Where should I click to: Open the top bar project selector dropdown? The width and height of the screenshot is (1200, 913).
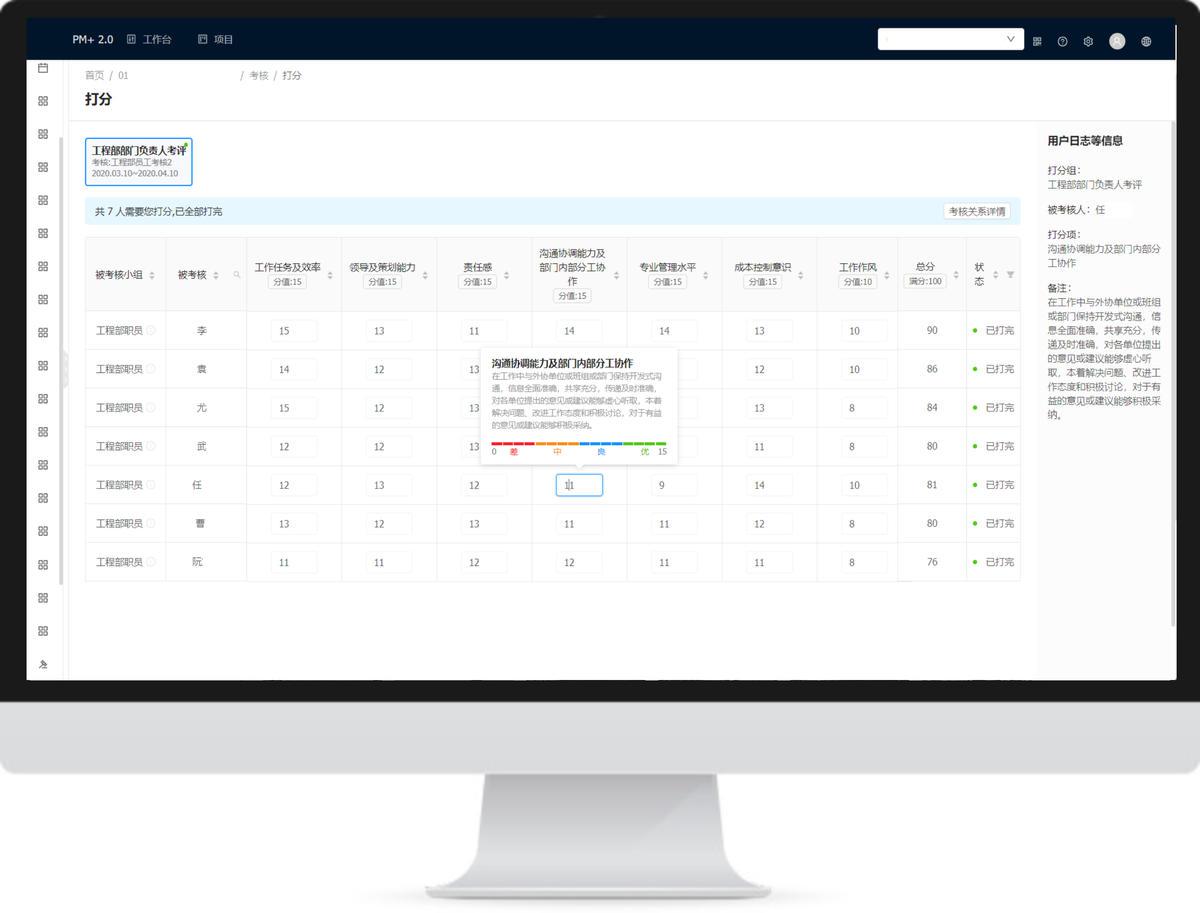pos(950,39)
